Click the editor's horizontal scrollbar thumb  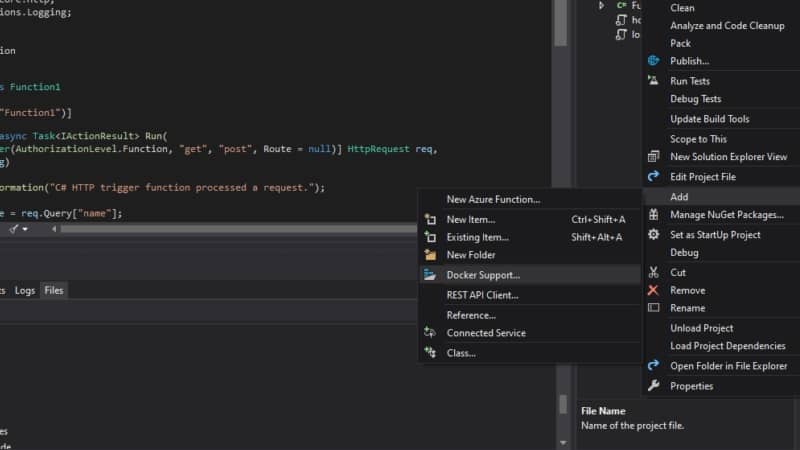pyautogui.click(x=238, y=229)
